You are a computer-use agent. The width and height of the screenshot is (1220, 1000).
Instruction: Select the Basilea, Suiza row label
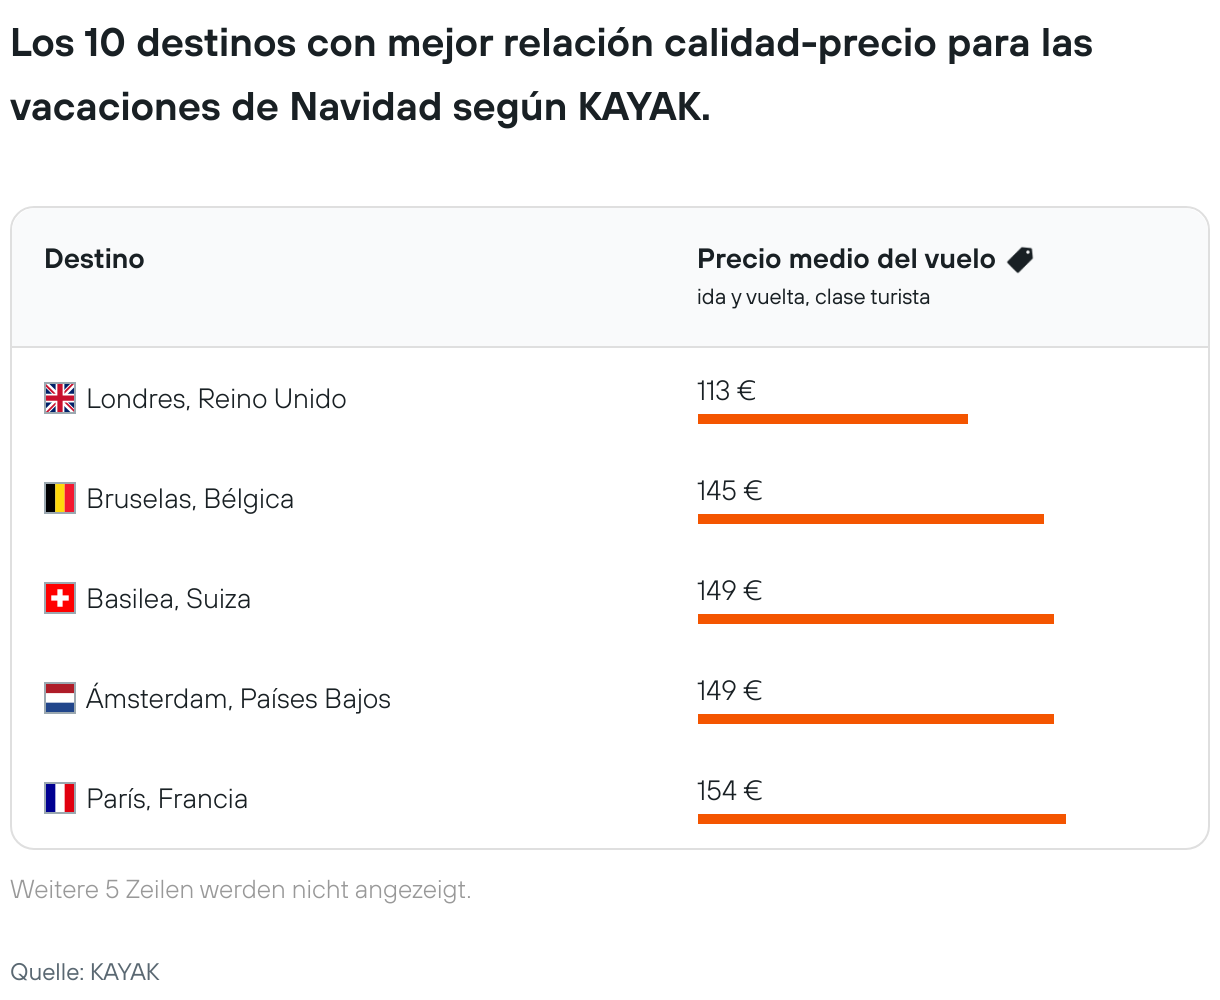point(168,599)
